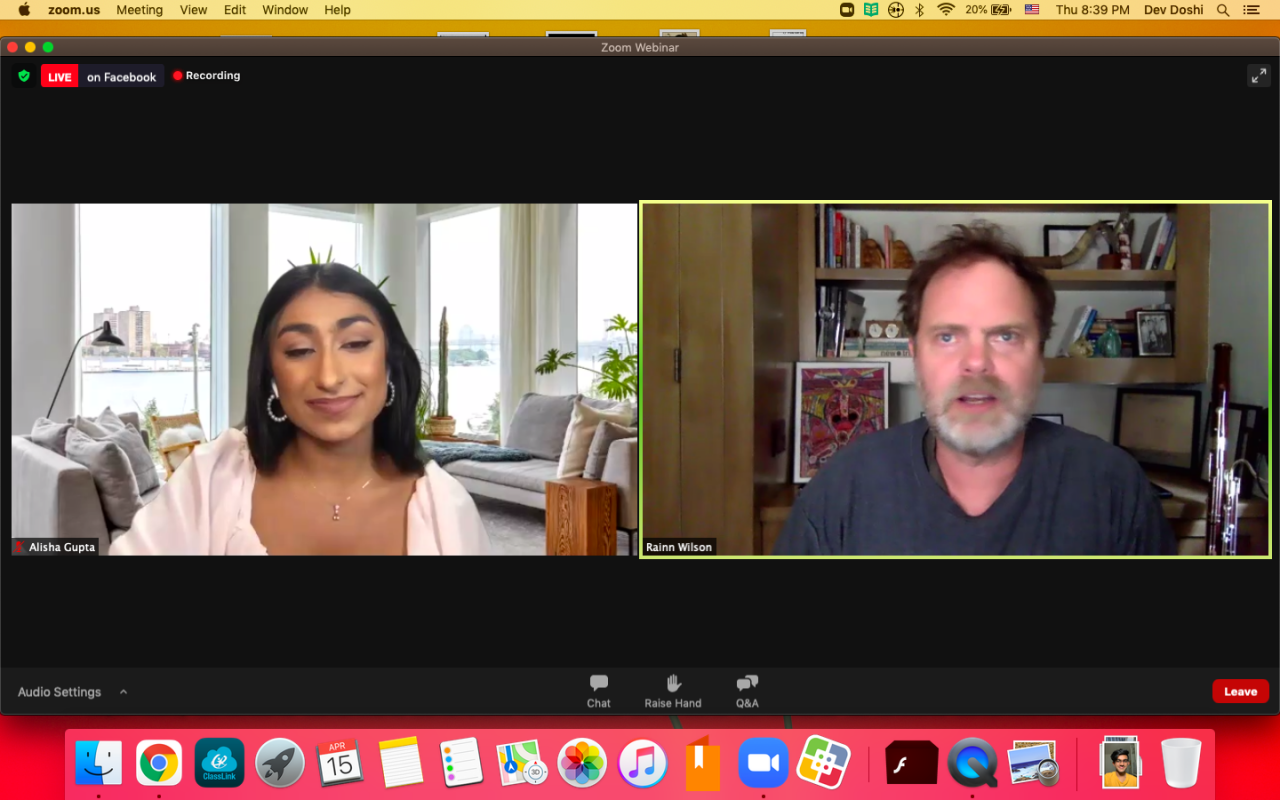Viewport: 1280px width, 800px height.
Task: Open Calendar showing APR 15
Action: click(340, 763)
